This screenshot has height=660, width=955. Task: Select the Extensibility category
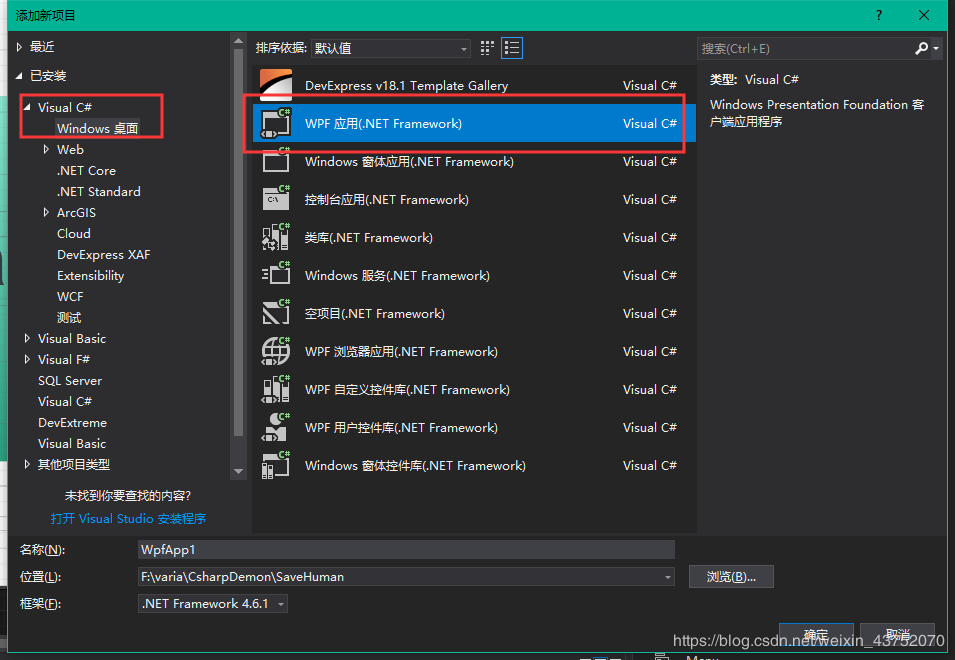(91, 275)
